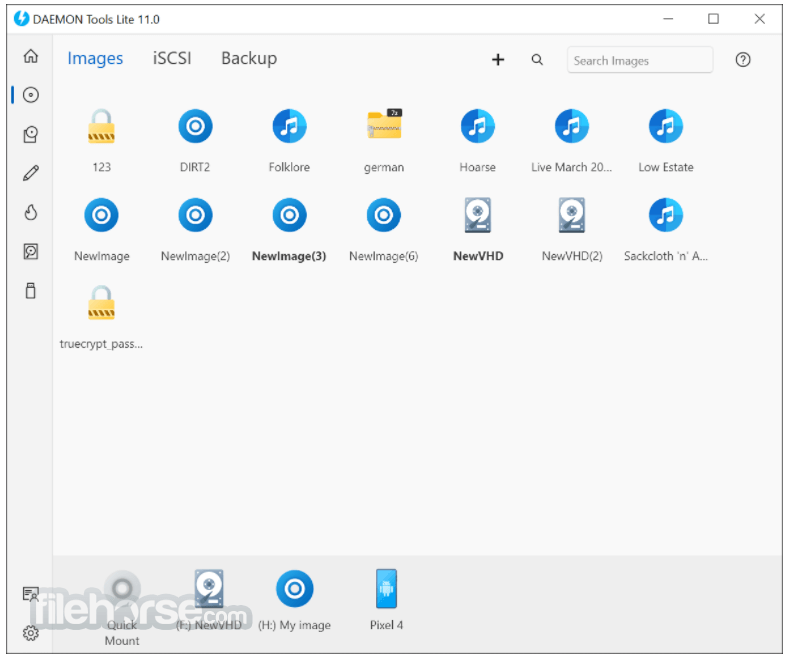Open the virtual drives icon in sidebar

coord(31,134)
